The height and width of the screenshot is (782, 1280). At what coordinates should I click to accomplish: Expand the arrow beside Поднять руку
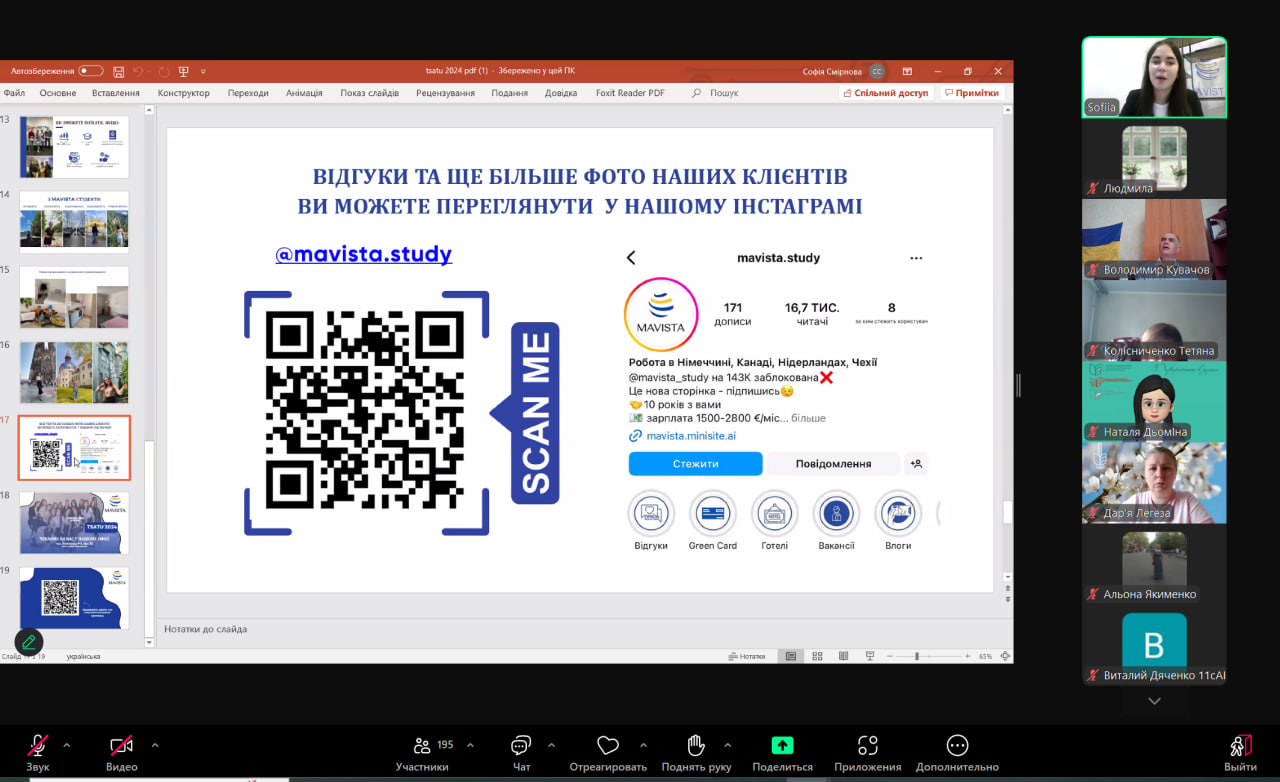coord(727,745)
